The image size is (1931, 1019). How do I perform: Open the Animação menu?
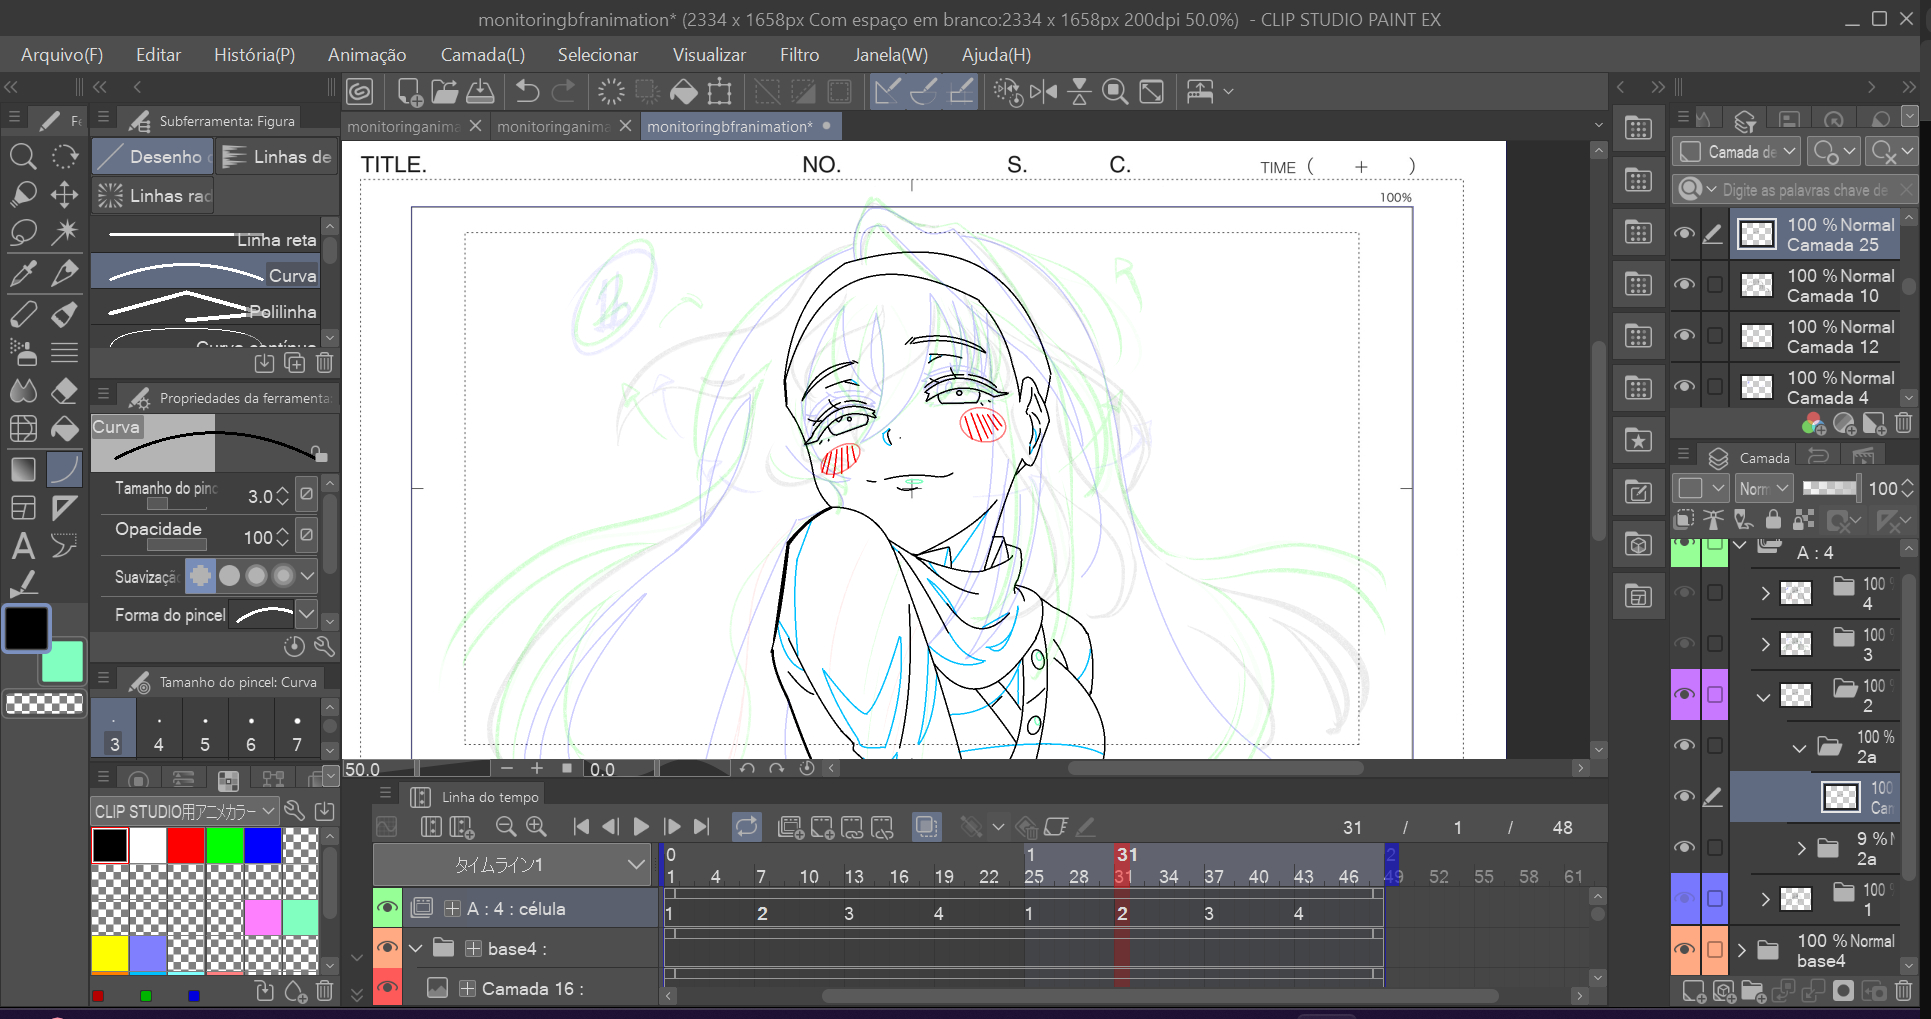[367, 55]
